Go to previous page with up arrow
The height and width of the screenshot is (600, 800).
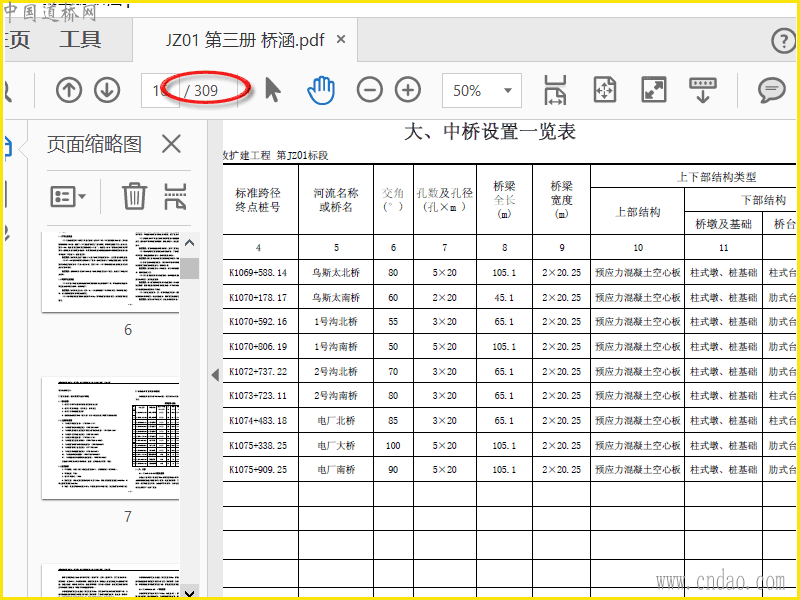69,90
